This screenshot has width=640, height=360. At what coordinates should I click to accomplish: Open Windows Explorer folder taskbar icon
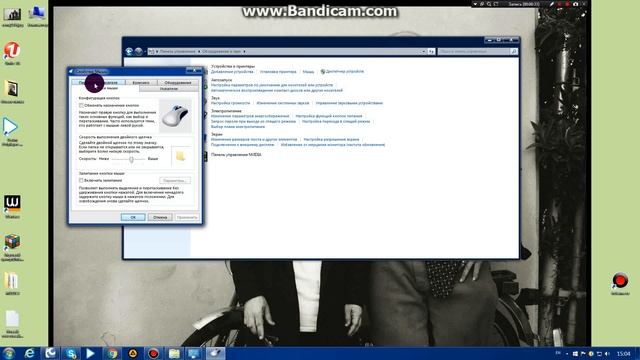click(x=174, y=353)
